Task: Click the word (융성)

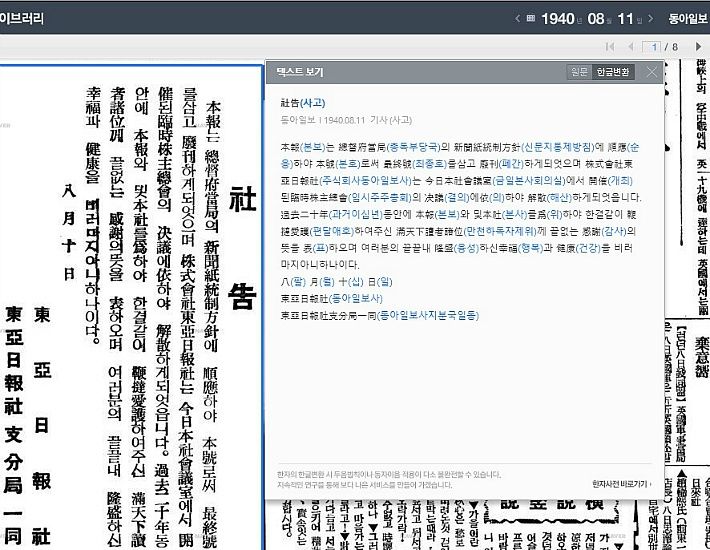Action: 465,248
